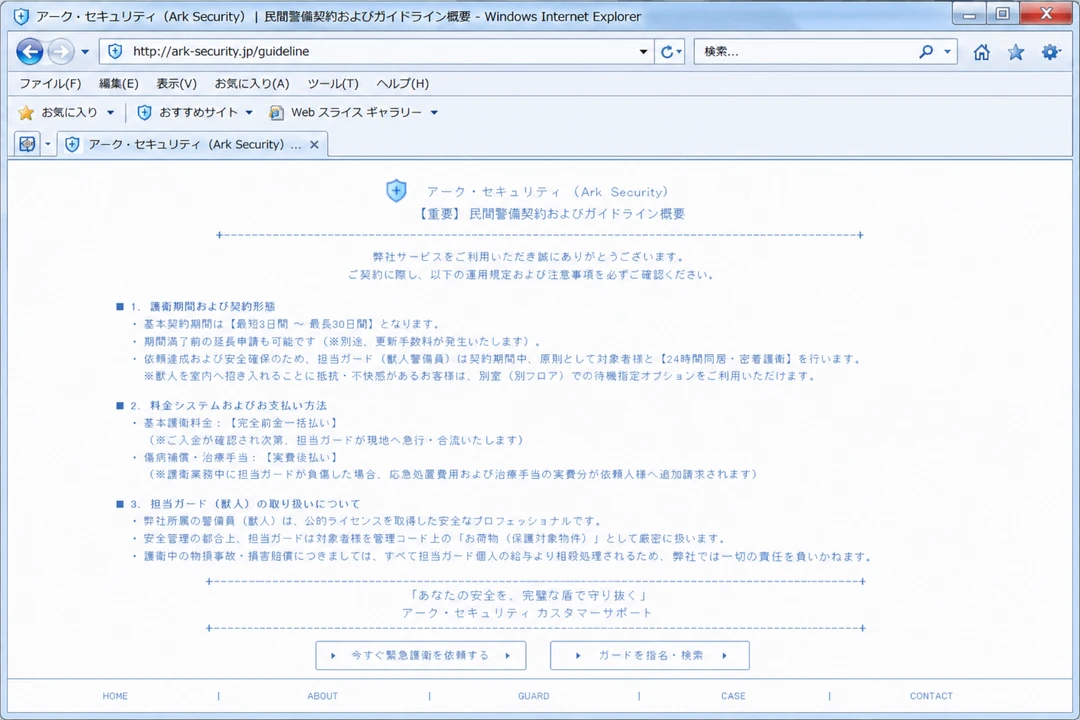Go to home page via house icon
The height and width of the screenshot is (720, 1080).
982,52
